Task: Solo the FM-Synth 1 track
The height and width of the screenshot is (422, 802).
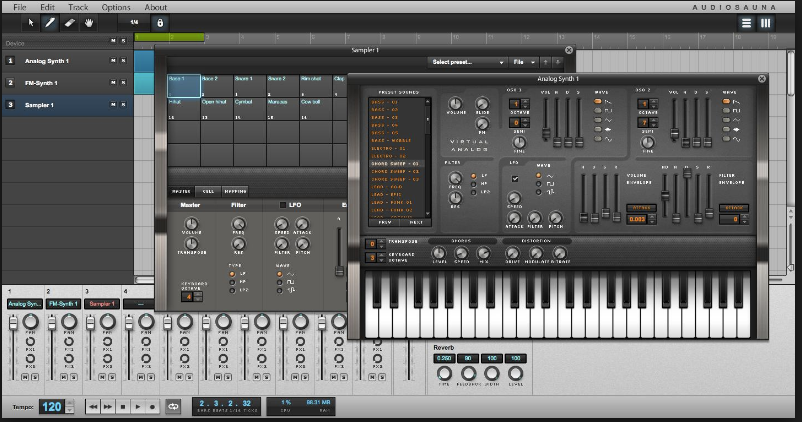Action: 123,82
